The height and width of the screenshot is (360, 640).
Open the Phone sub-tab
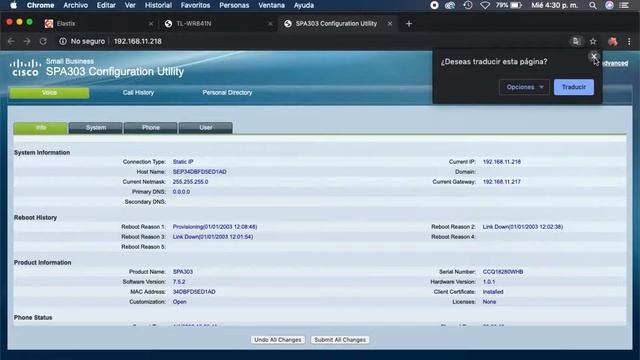(x=151, y=128)
